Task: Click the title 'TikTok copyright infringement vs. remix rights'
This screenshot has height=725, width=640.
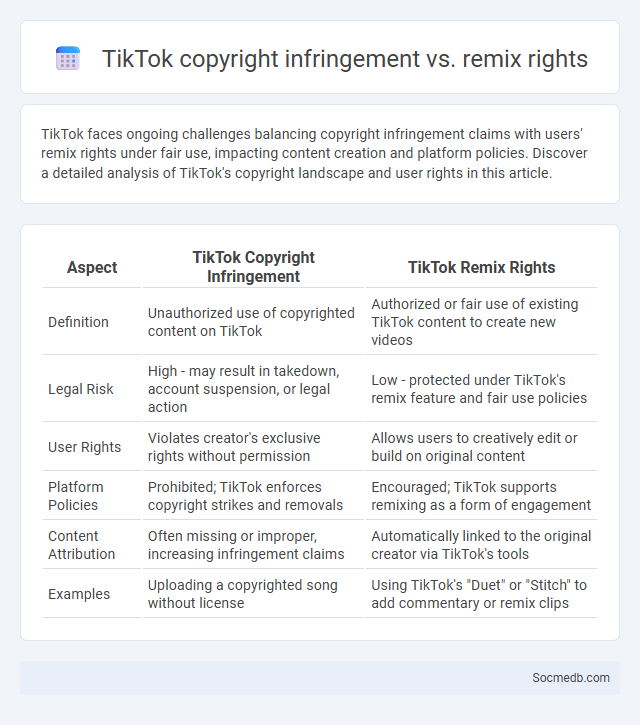Action: tap(345, 59)
